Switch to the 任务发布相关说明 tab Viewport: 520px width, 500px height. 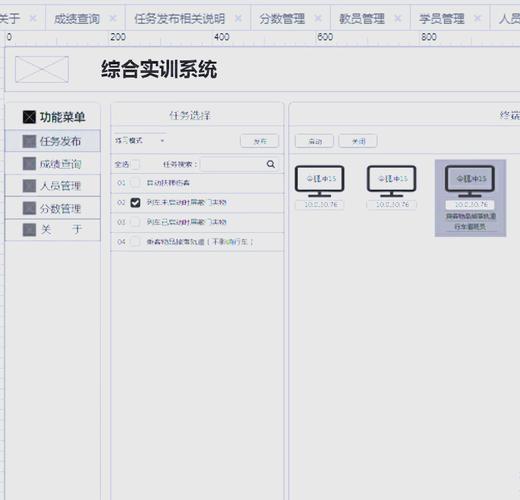(x=179, y=19)
